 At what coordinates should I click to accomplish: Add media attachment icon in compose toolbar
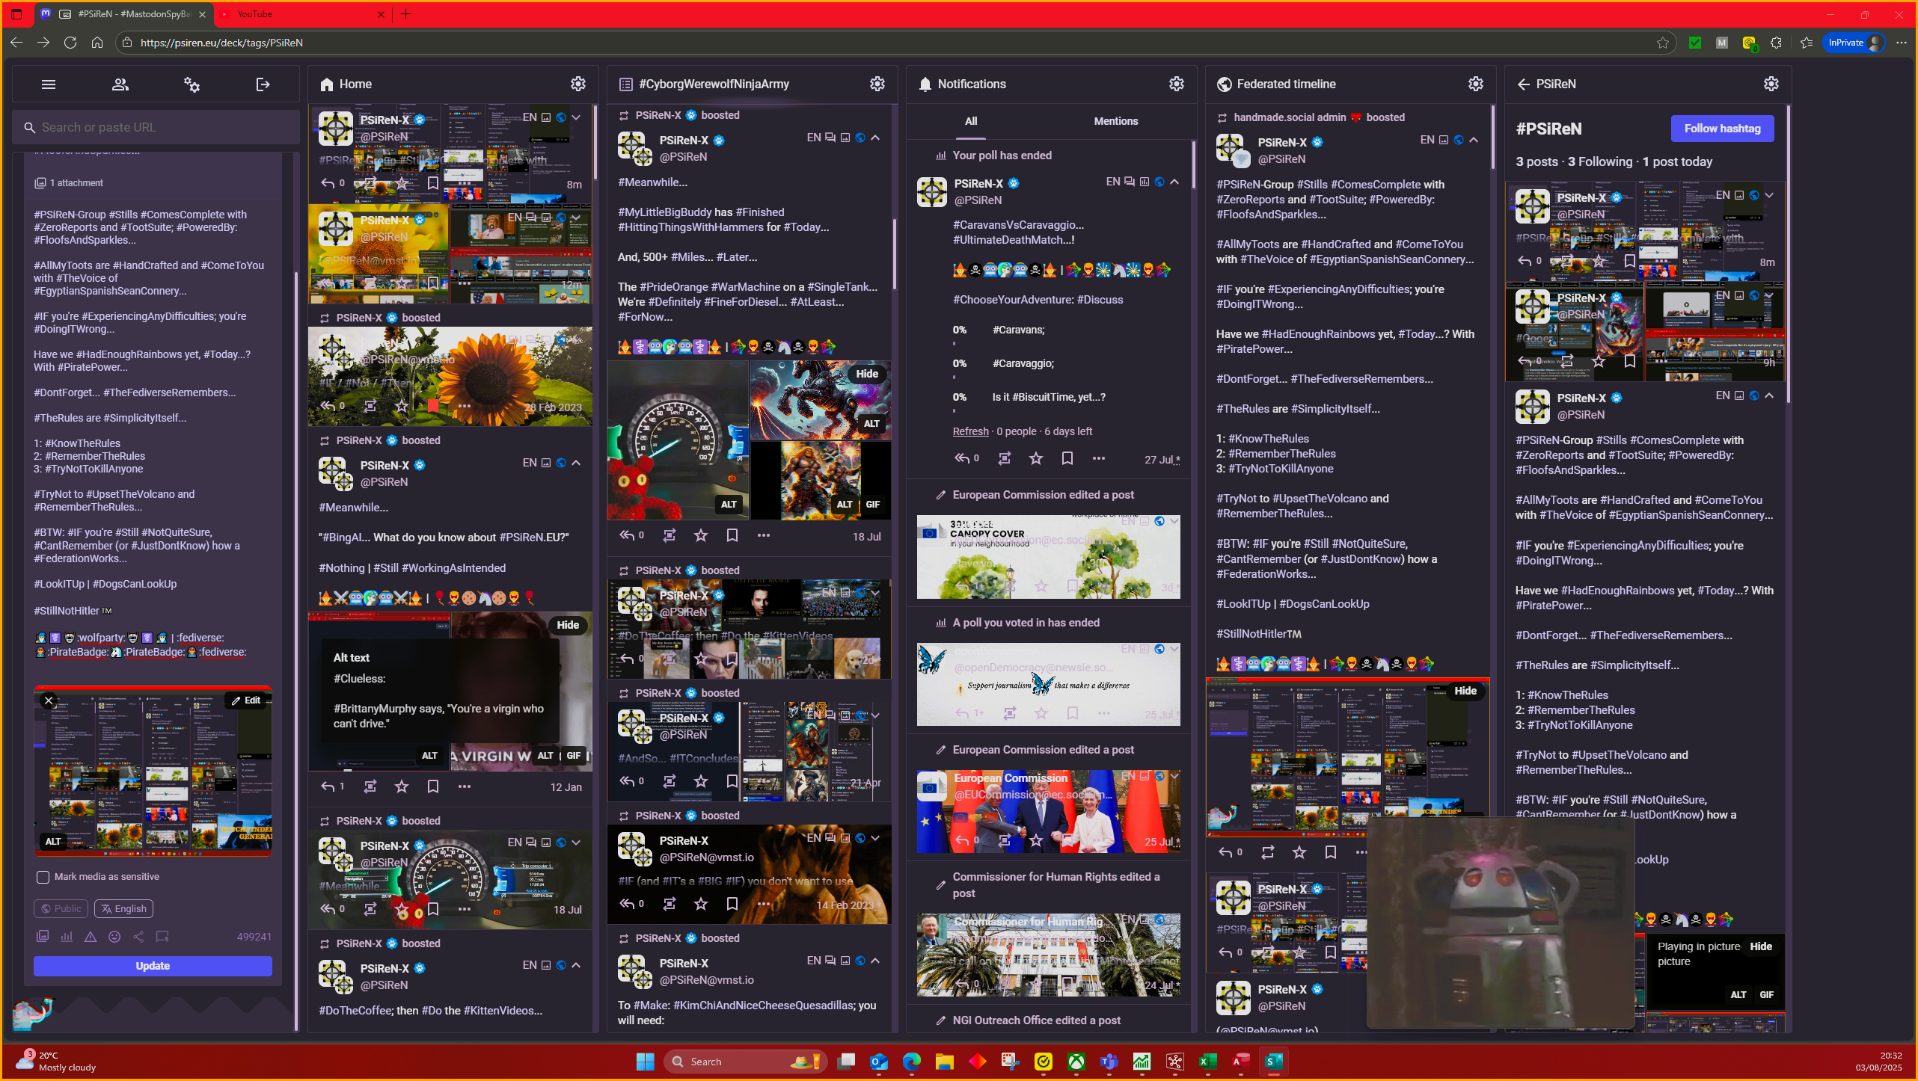(42, 937)
